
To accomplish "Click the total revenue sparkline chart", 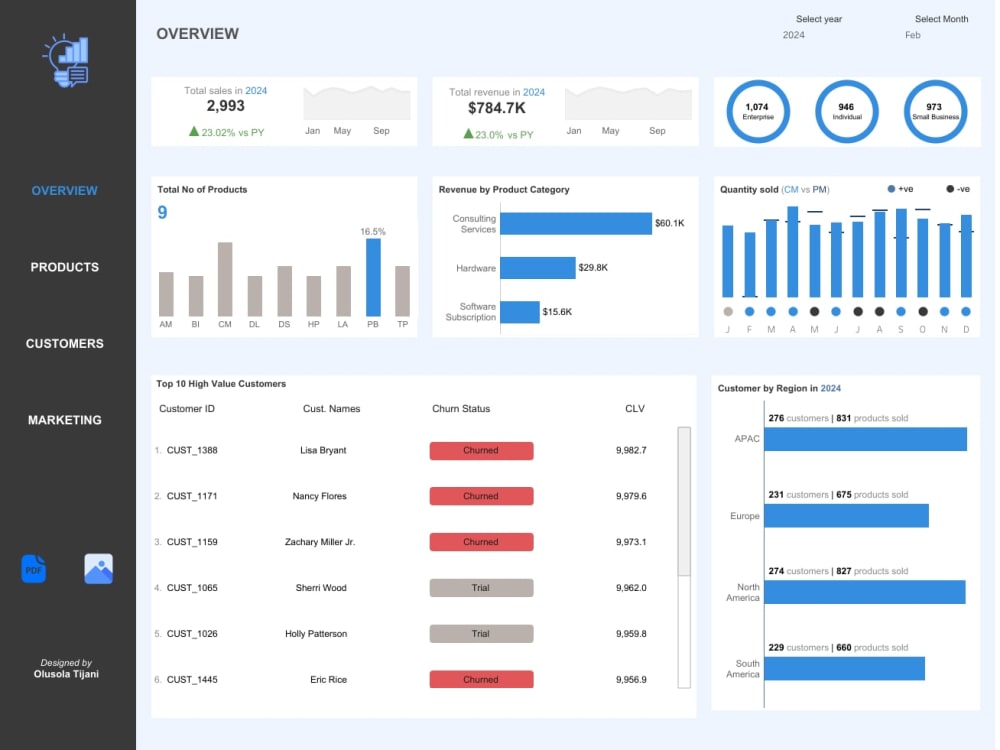I will 628,103.
